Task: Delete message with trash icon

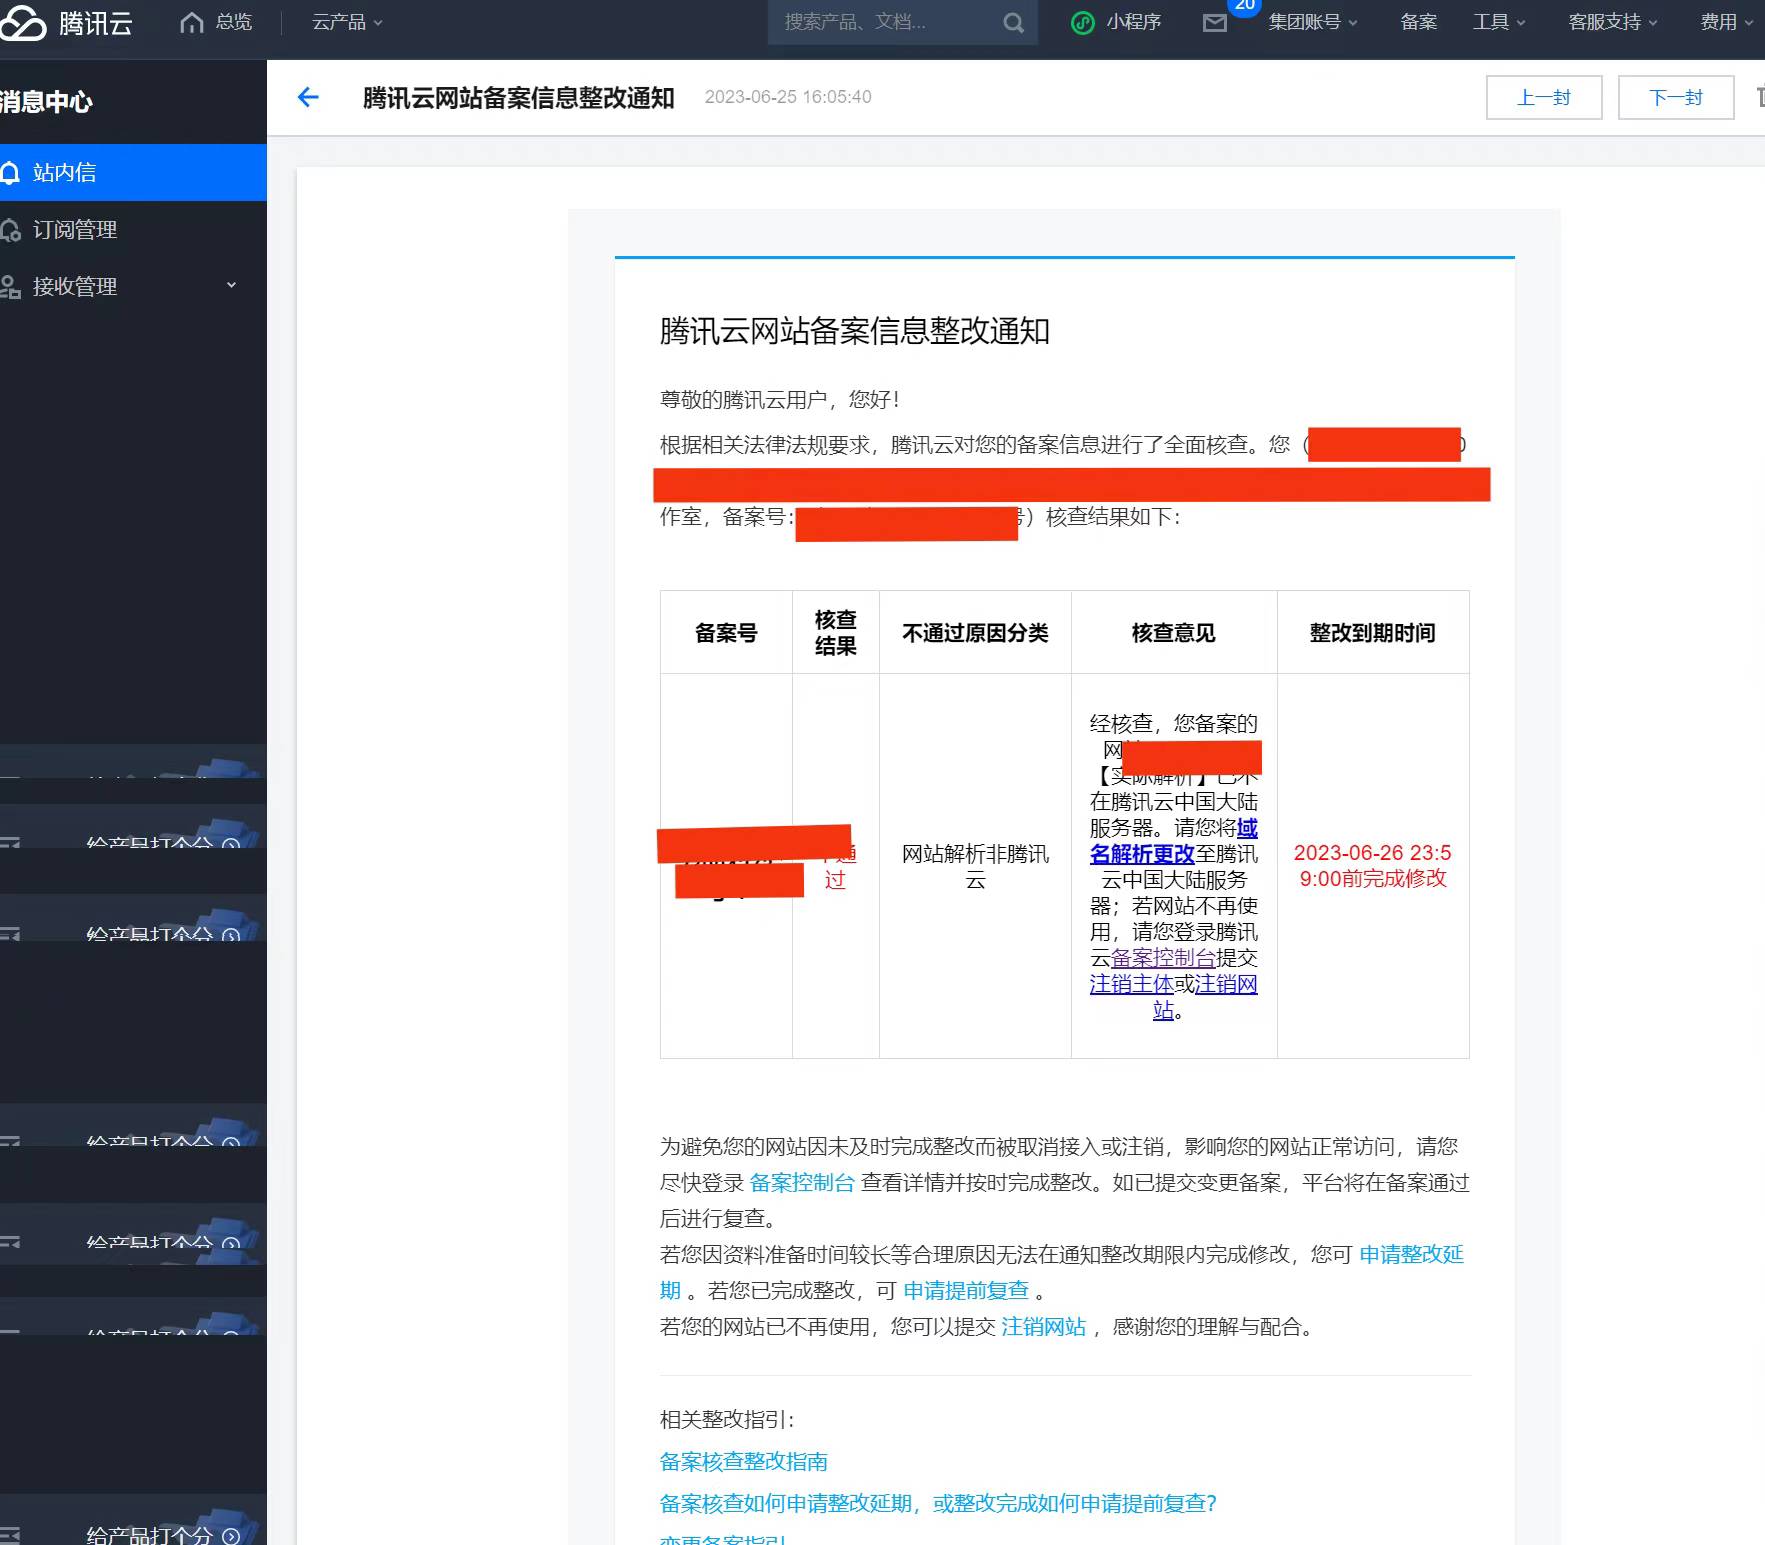Action: [x=1760, y=97]
